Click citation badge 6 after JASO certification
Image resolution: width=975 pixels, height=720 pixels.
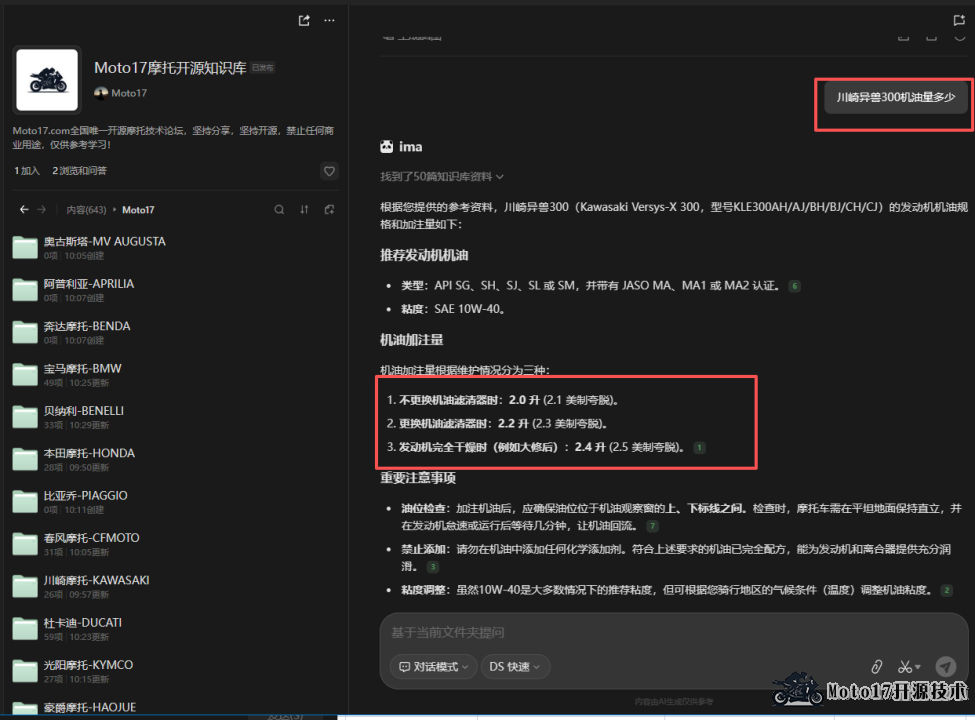coord(795,286)
